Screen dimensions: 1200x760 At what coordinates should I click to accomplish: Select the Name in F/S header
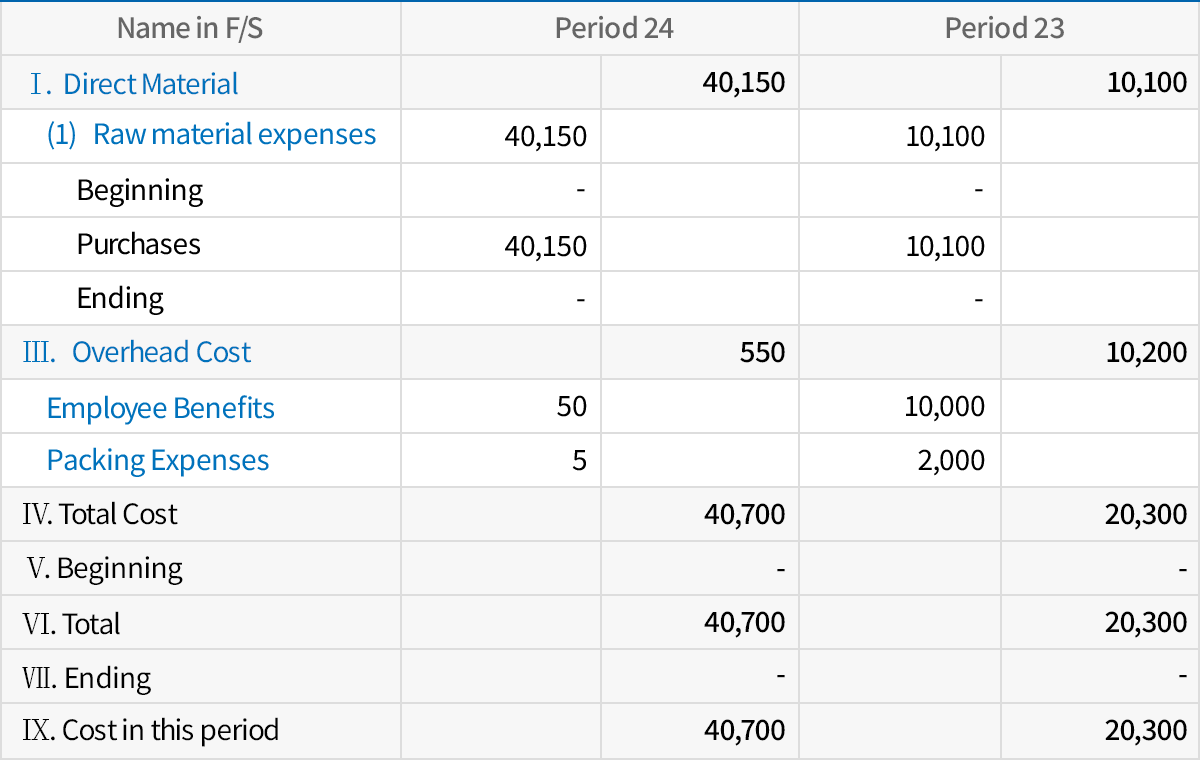(x=190, y=28)
